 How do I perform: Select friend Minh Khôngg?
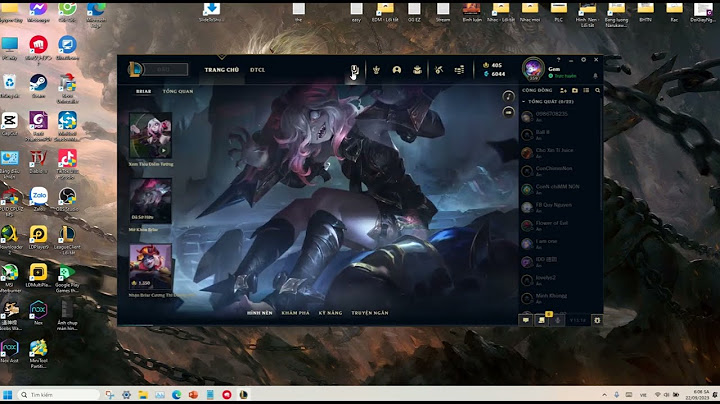tap(560, 298)
